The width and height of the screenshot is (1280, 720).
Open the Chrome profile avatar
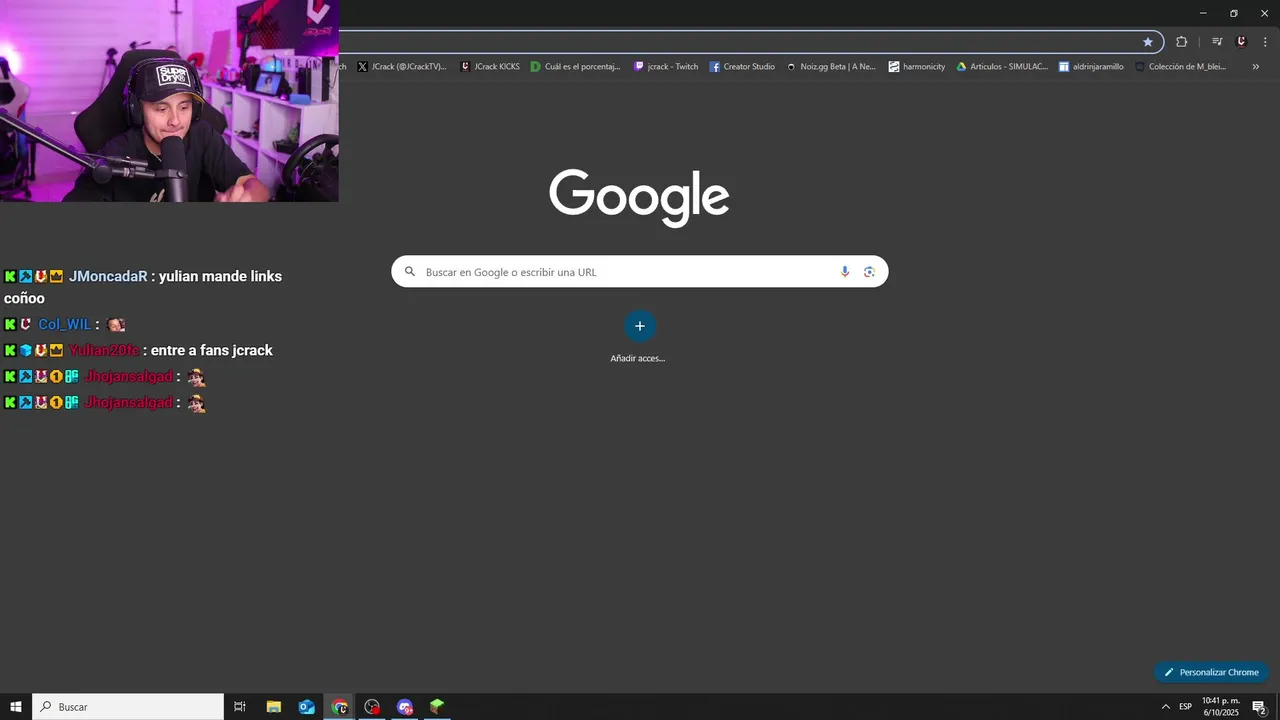tap(1241, 42)
